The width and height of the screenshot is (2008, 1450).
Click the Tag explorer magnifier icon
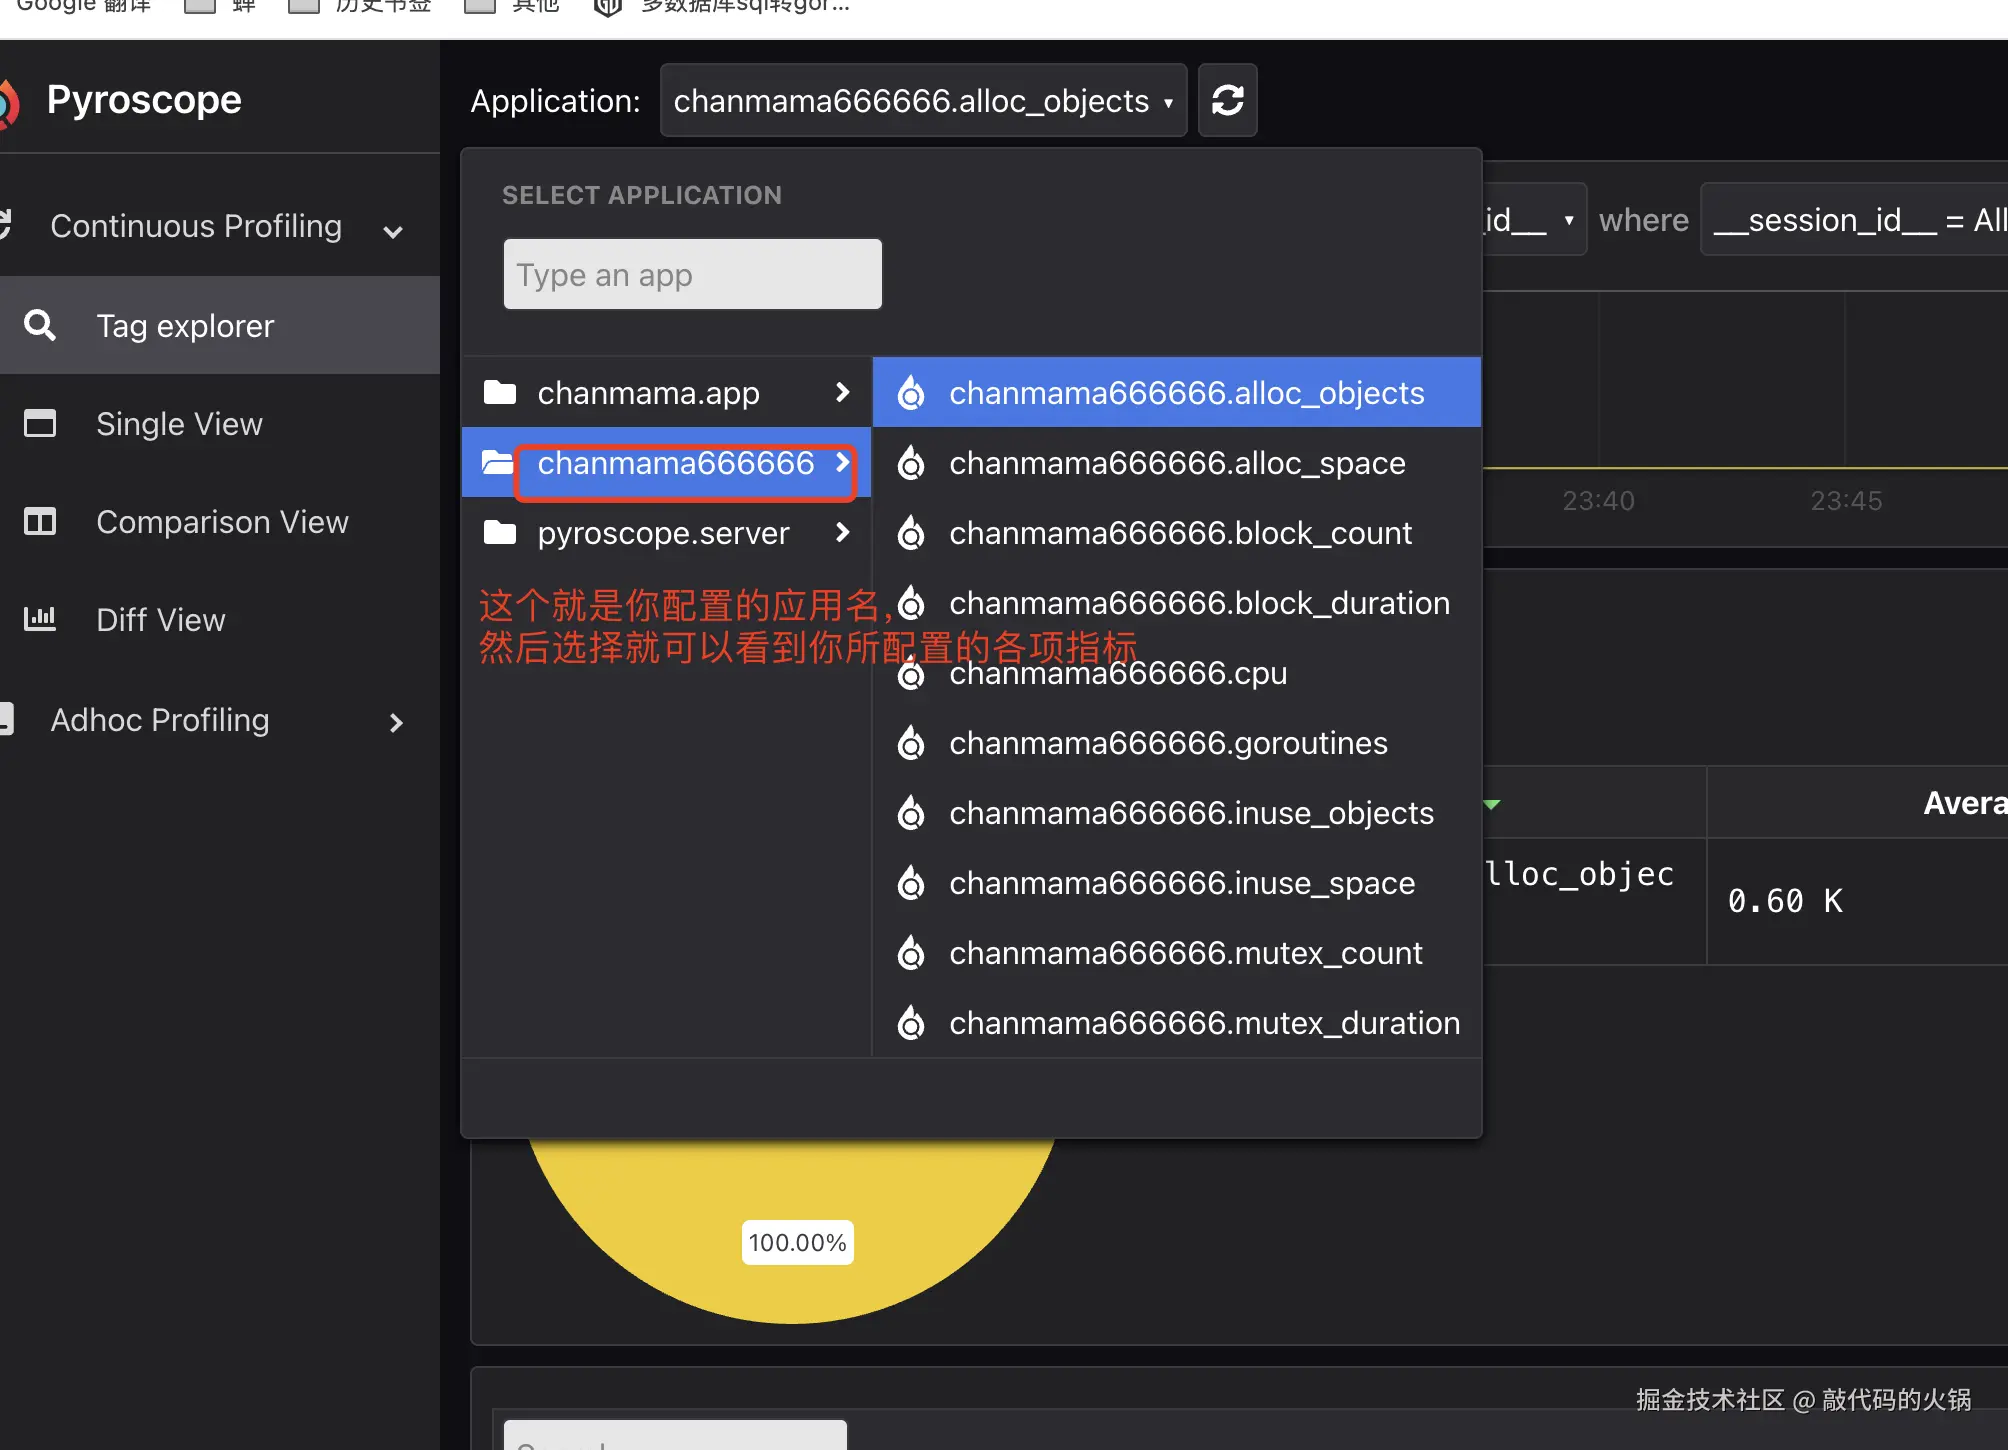(40, 325)
